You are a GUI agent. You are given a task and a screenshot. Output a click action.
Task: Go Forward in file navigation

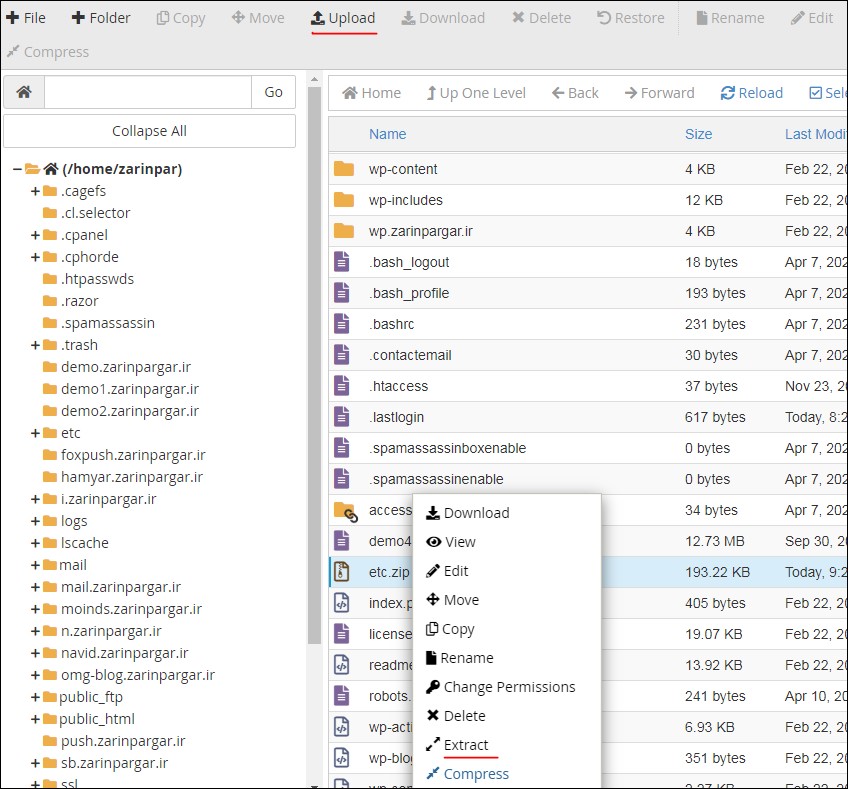[x=659, y=93]
